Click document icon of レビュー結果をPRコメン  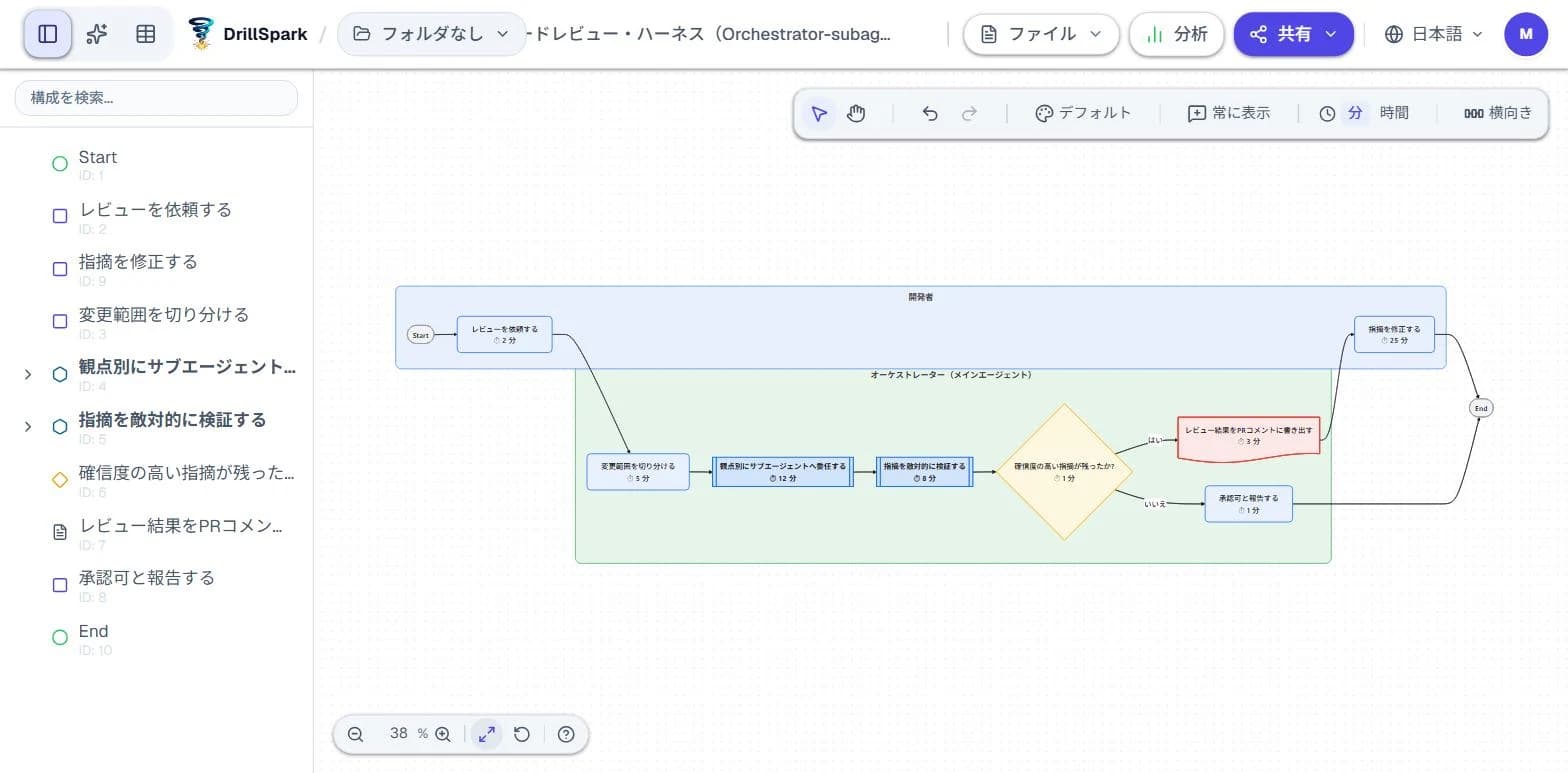(x=60, y=532)
